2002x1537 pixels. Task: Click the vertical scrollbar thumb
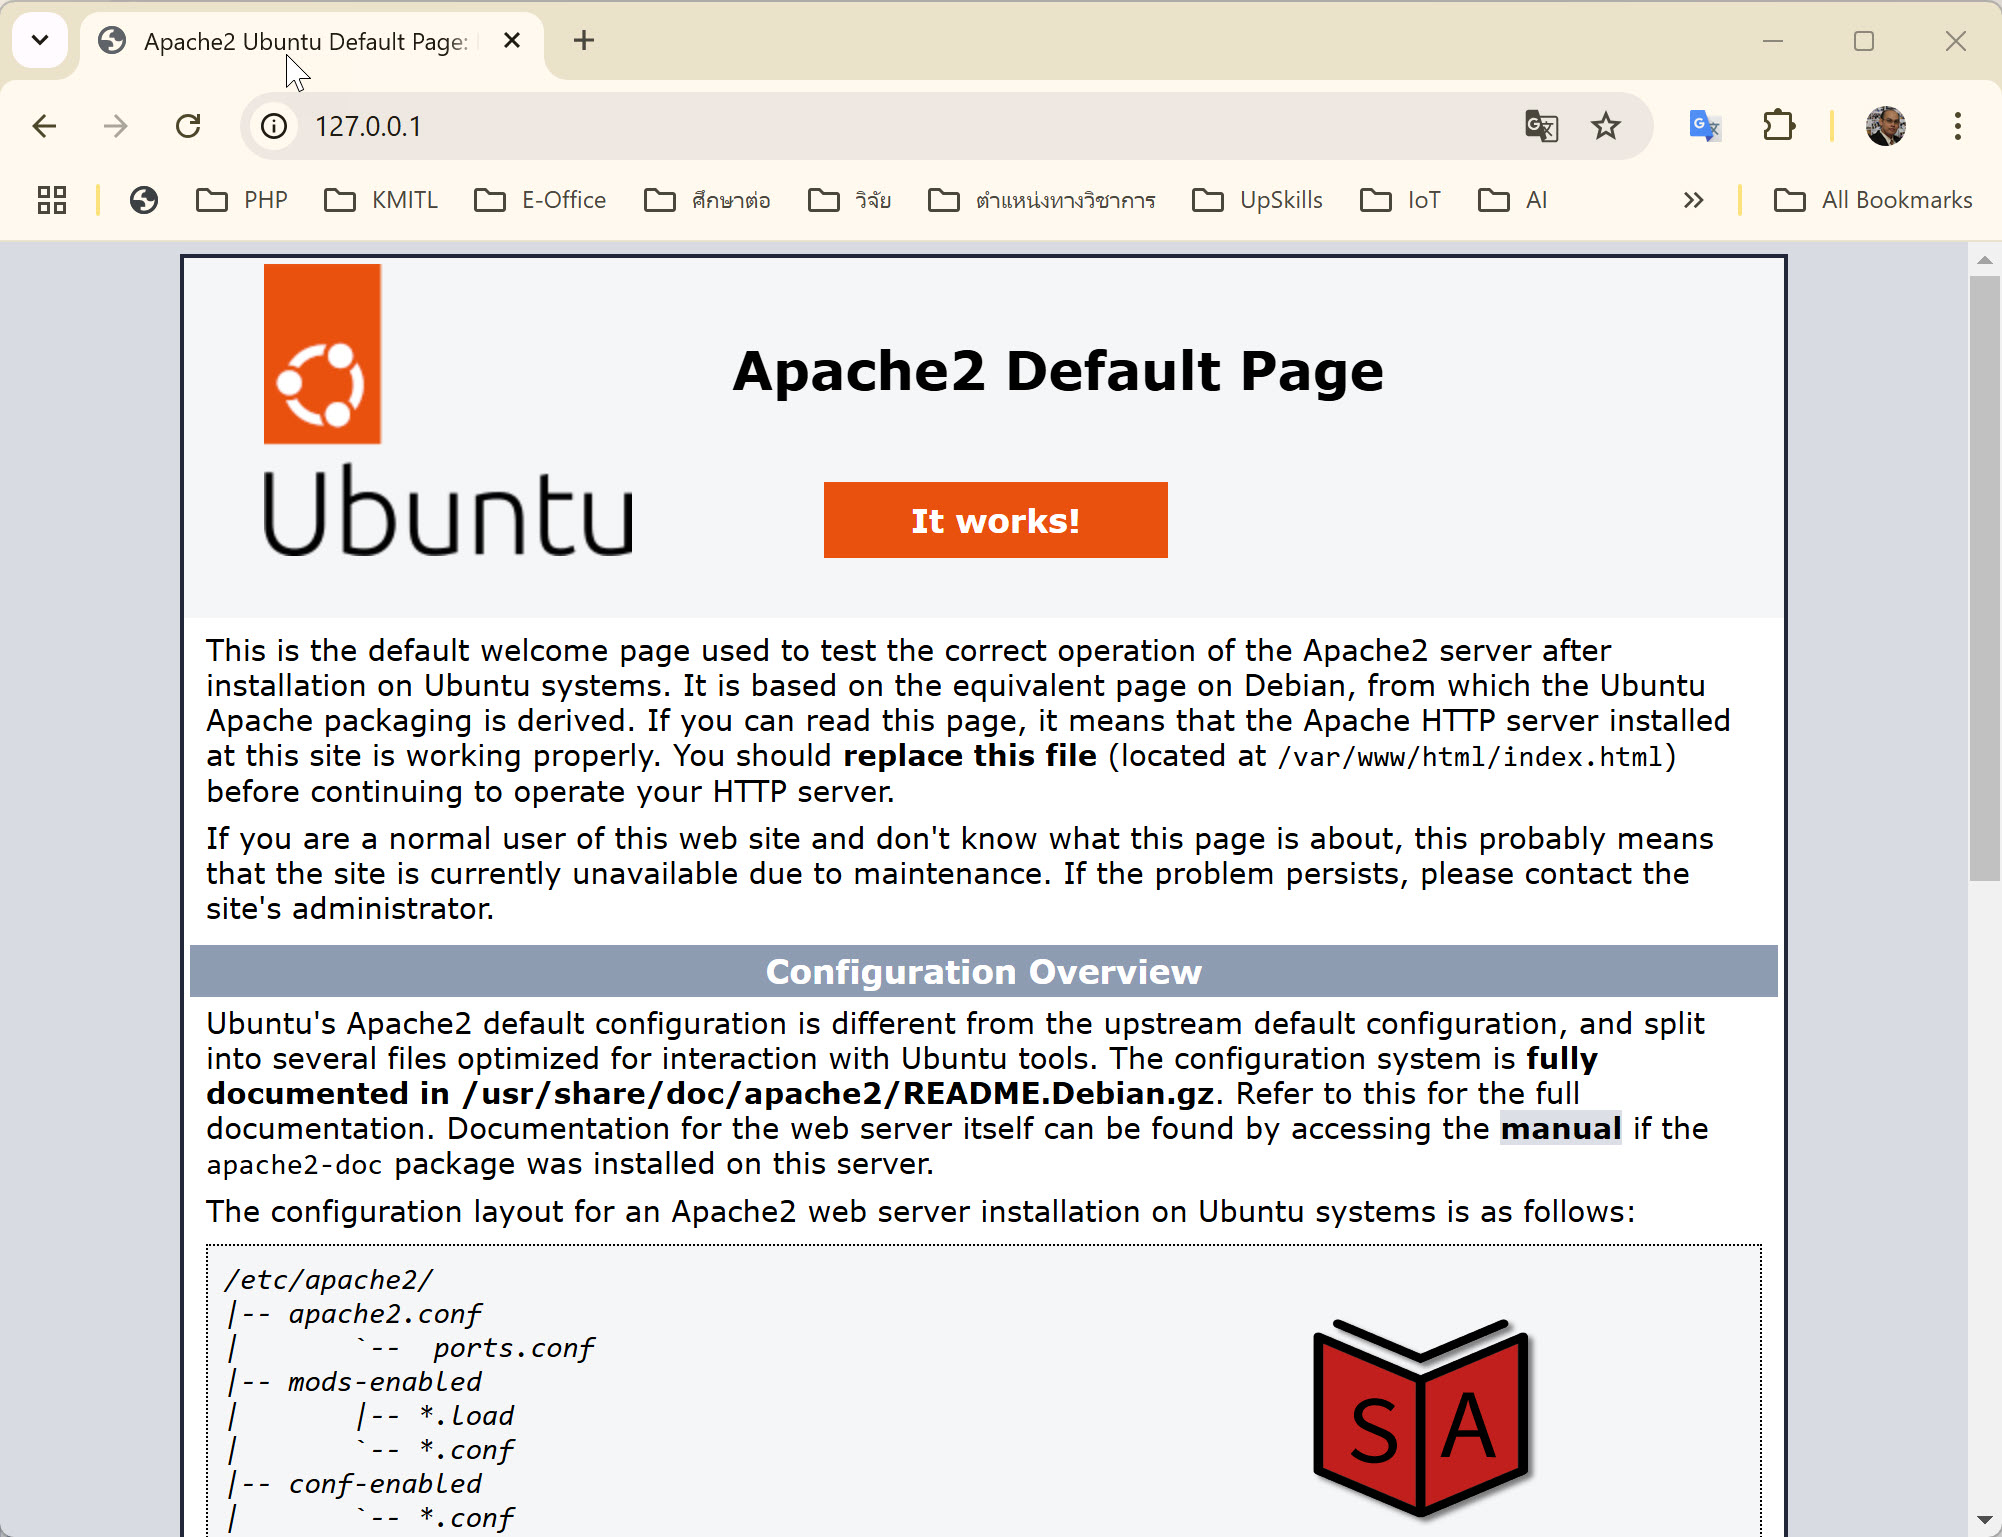1984,578
